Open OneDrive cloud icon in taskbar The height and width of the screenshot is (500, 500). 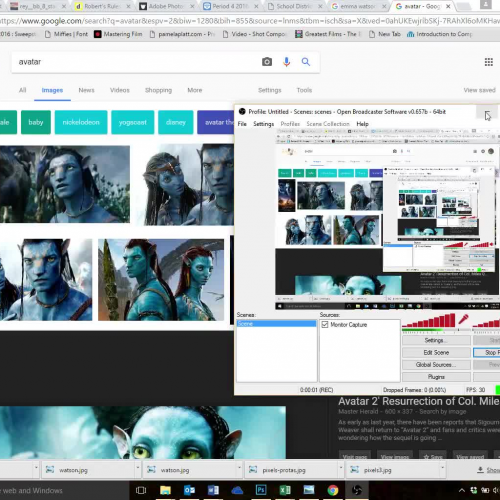(237, 490)
